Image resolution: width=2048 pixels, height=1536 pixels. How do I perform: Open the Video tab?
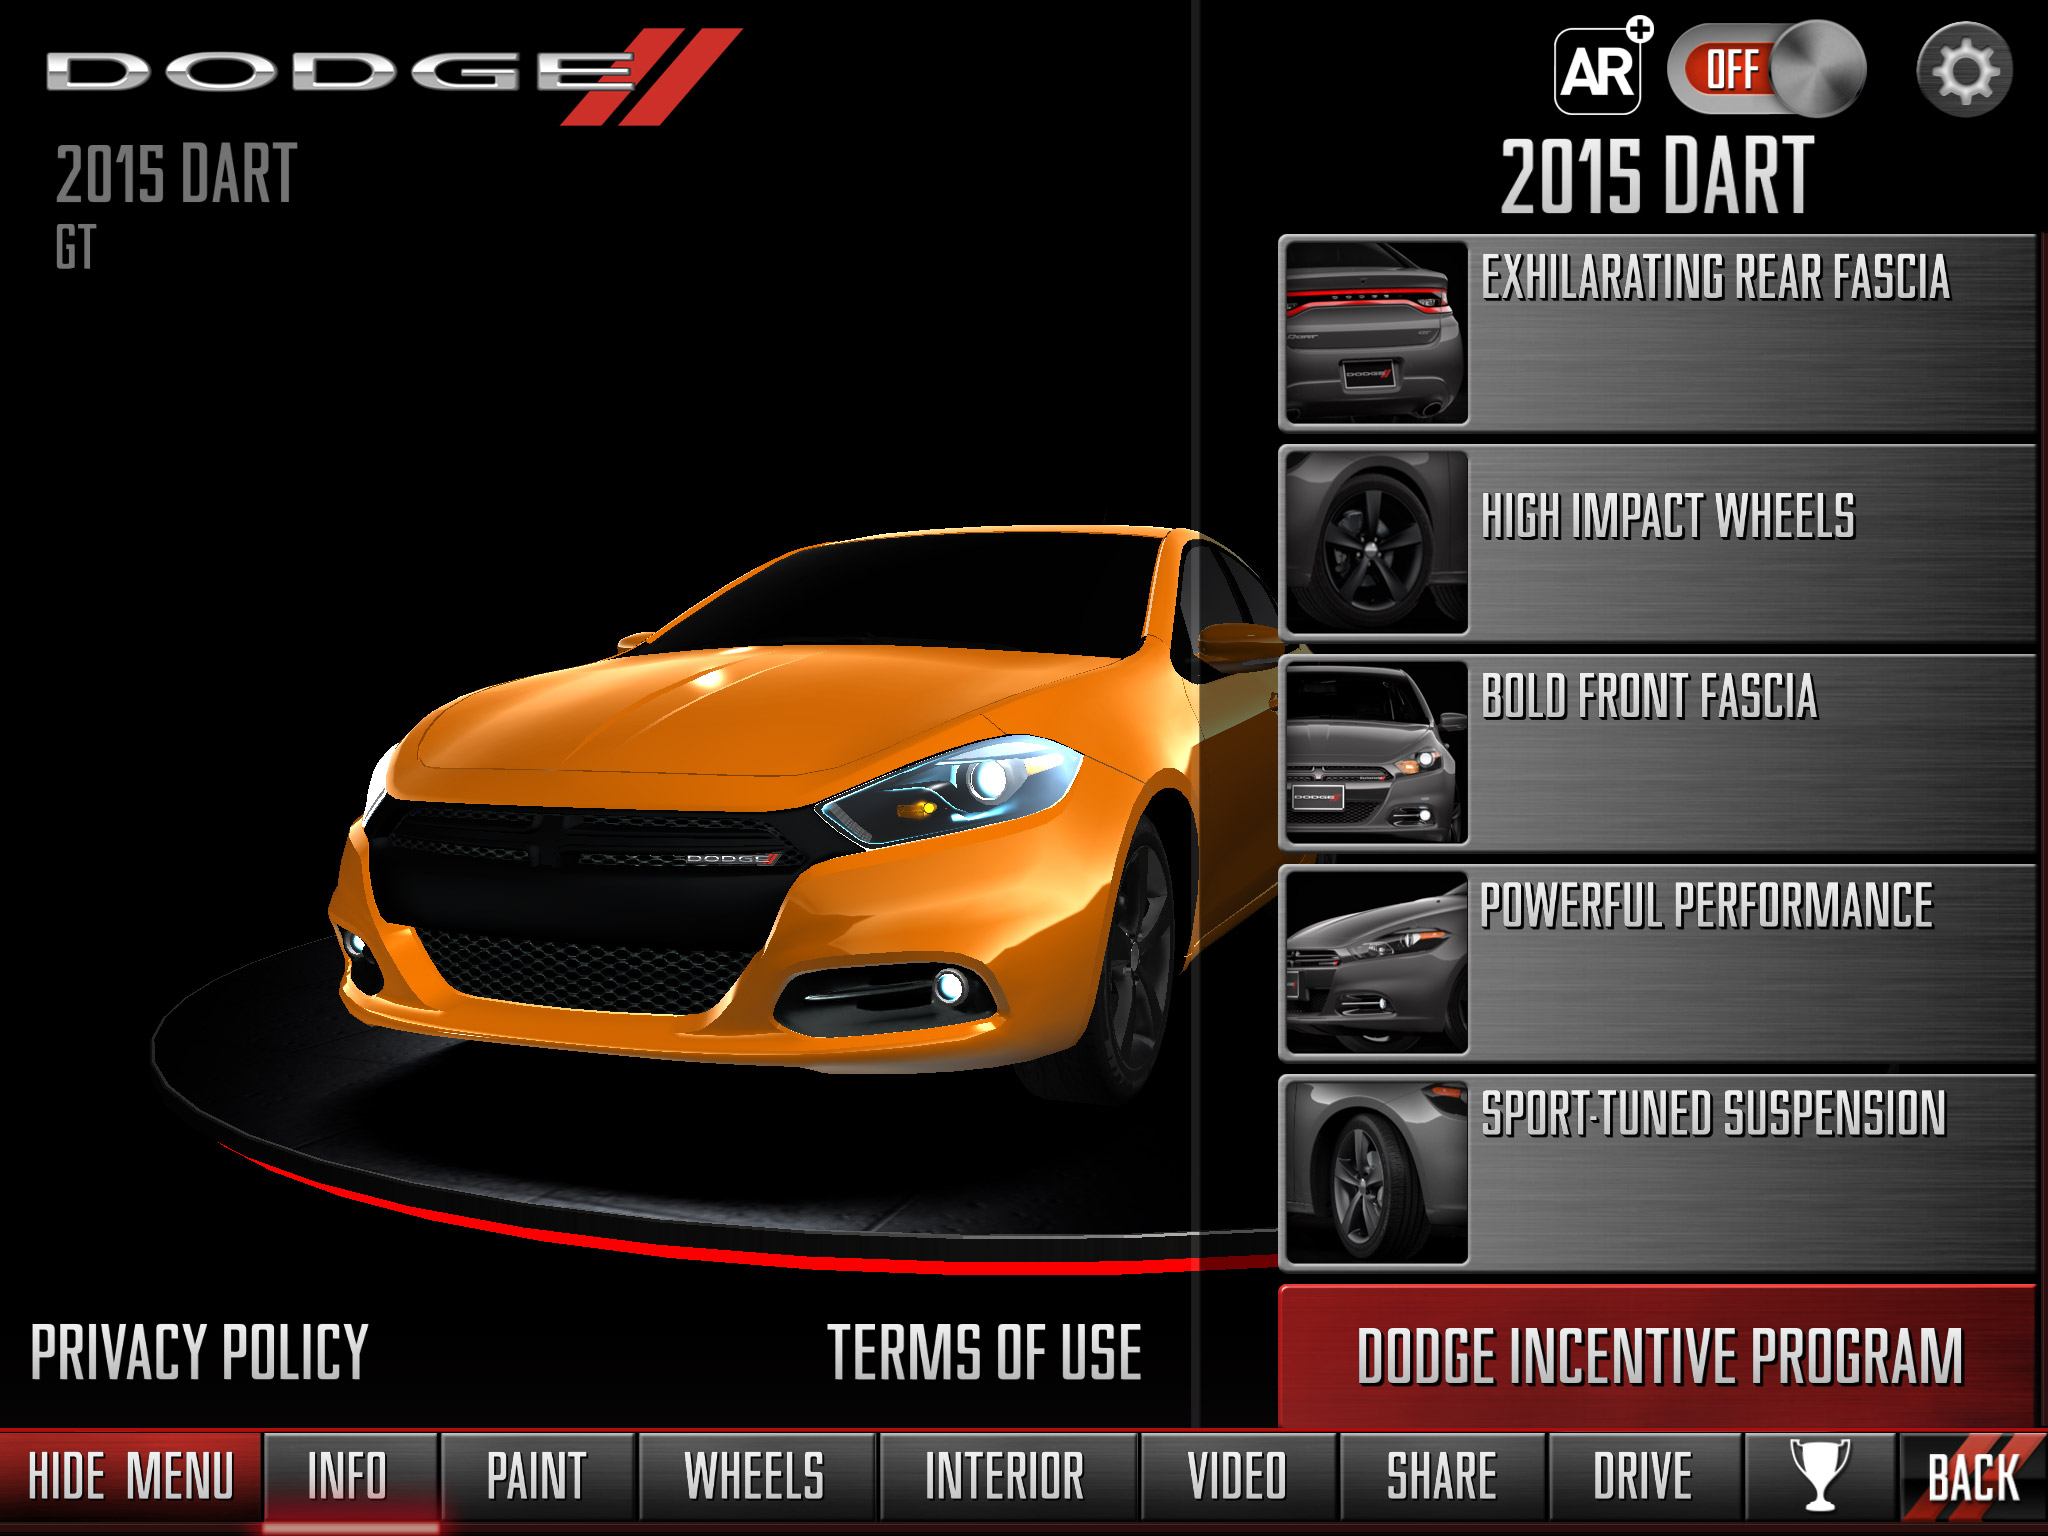coord(1238,1476)
